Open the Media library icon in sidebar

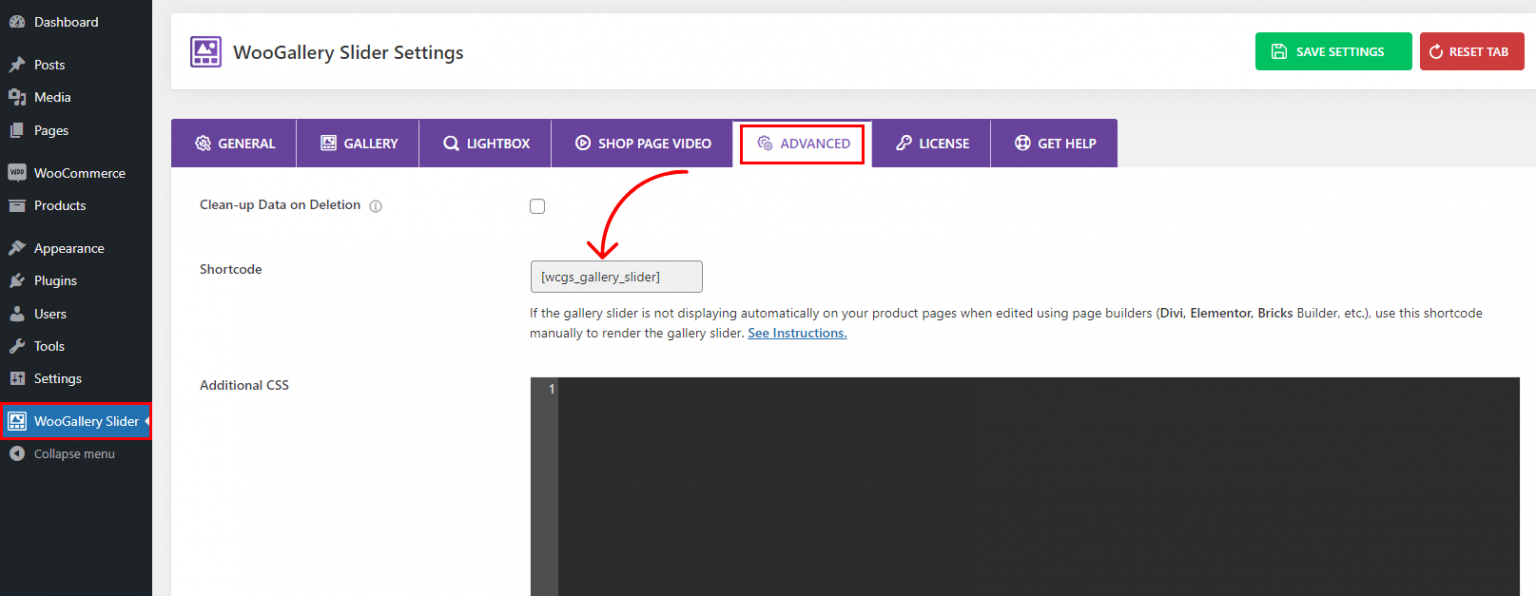click(x=20, y=97)
